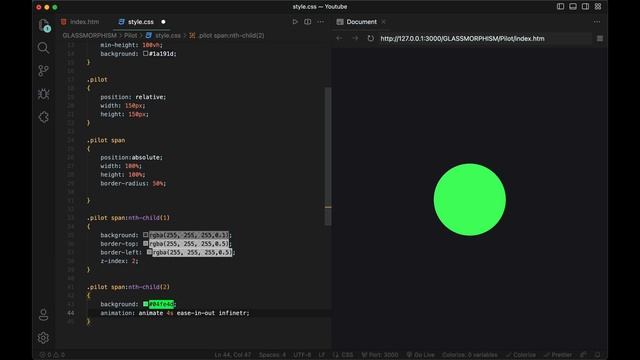Image resolution: width=640 pixels, height=360 pixels.
Task: Click the unsaved dot on the style.css tab
Action: click(x=163, y=22)
